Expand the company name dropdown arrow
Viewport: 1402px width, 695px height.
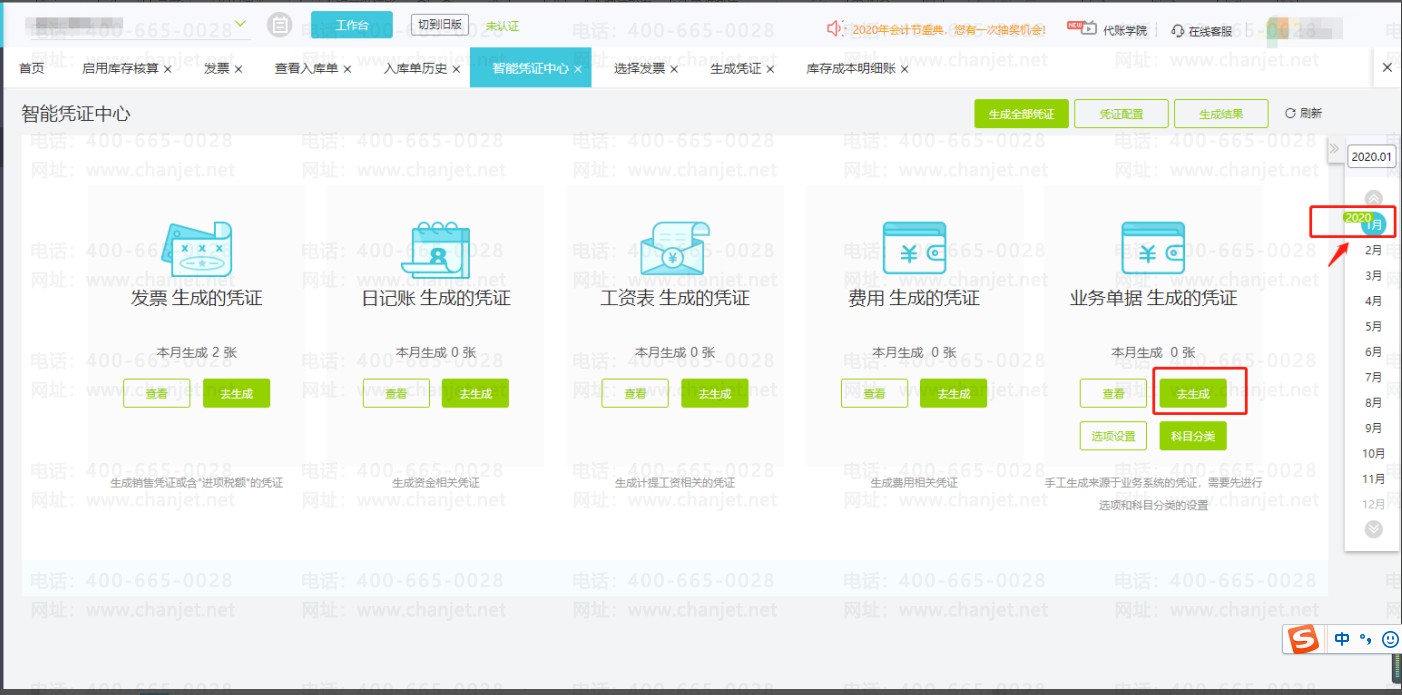(241, 23)
